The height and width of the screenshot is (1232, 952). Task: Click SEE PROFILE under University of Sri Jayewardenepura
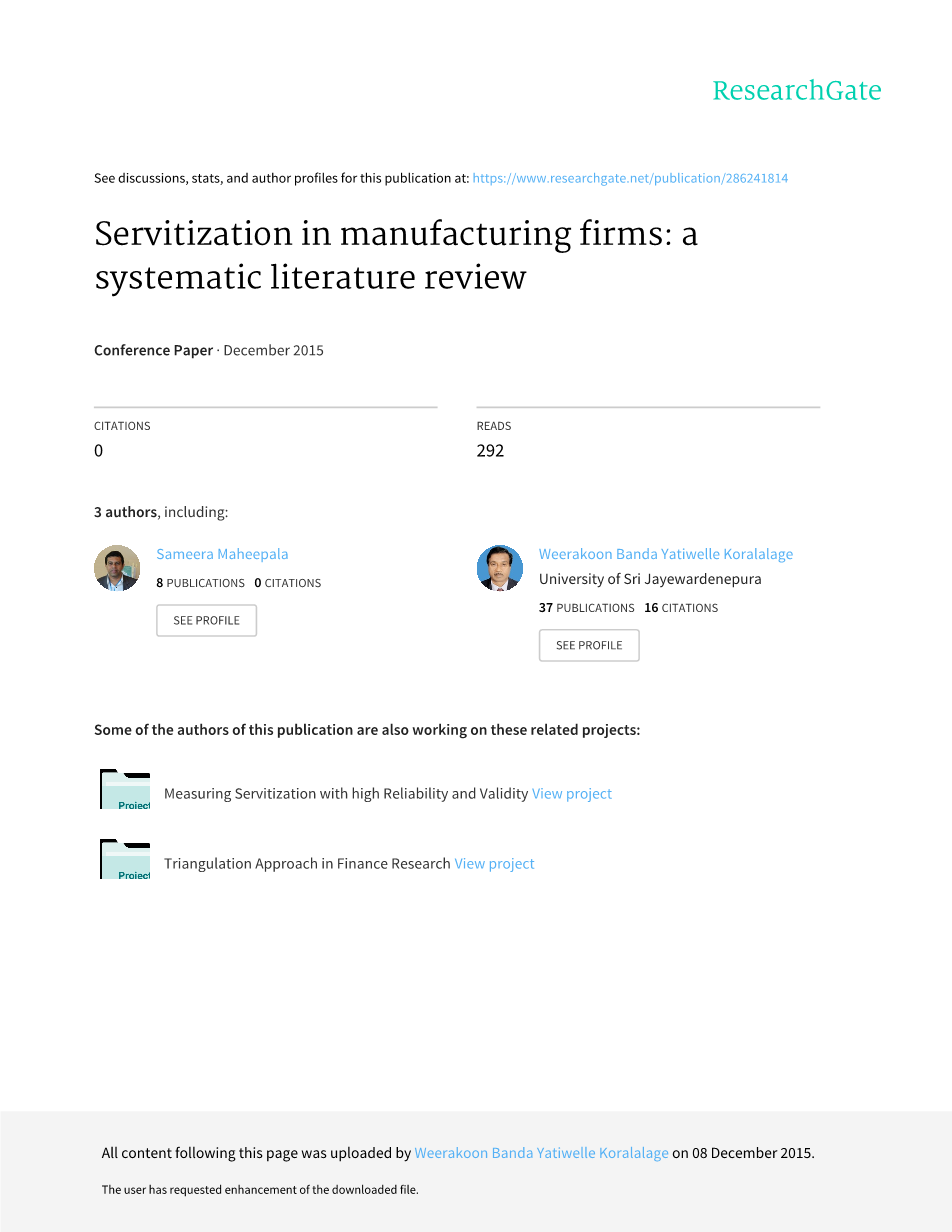(589, 646)
